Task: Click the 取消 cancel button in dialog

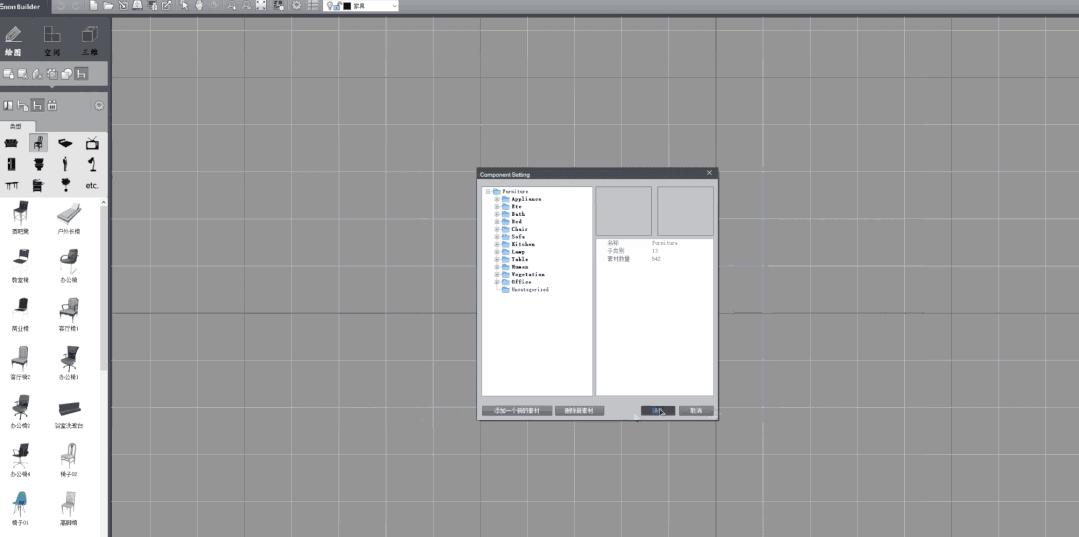Action: coord(696,411)
